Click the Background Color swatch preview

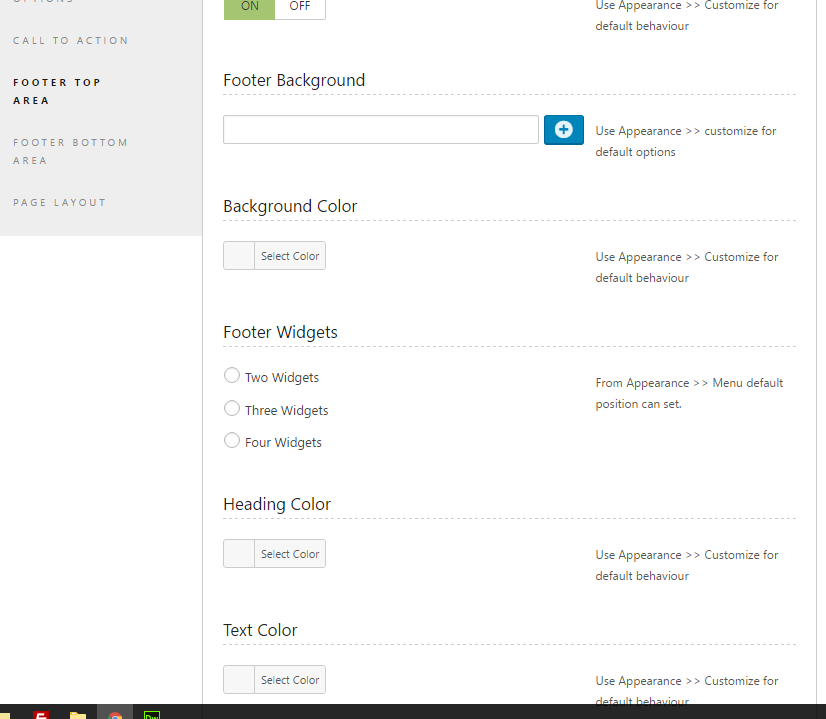[x=239, y=256]
